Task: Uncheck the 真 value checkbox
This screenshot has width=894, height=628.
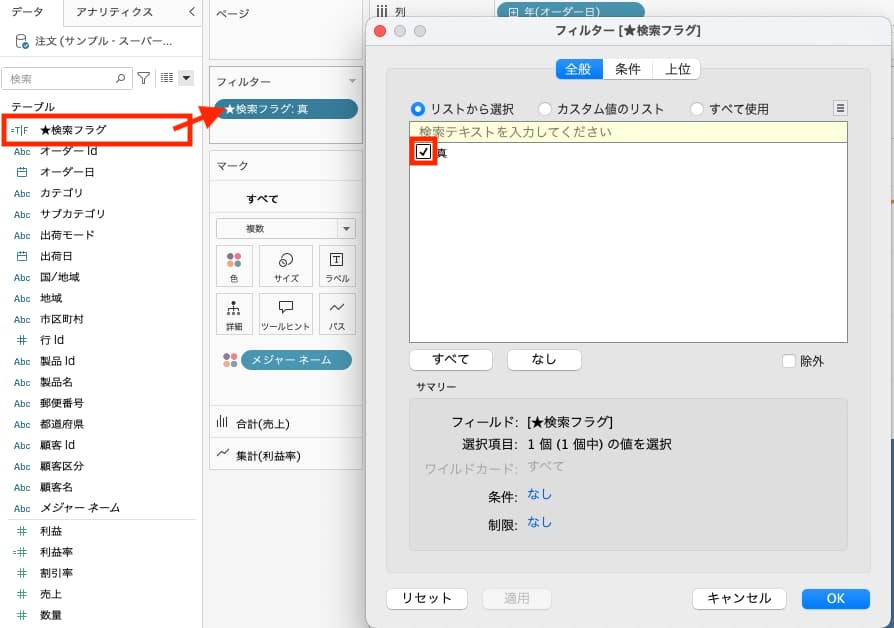Action: click(x=424, y=152)
